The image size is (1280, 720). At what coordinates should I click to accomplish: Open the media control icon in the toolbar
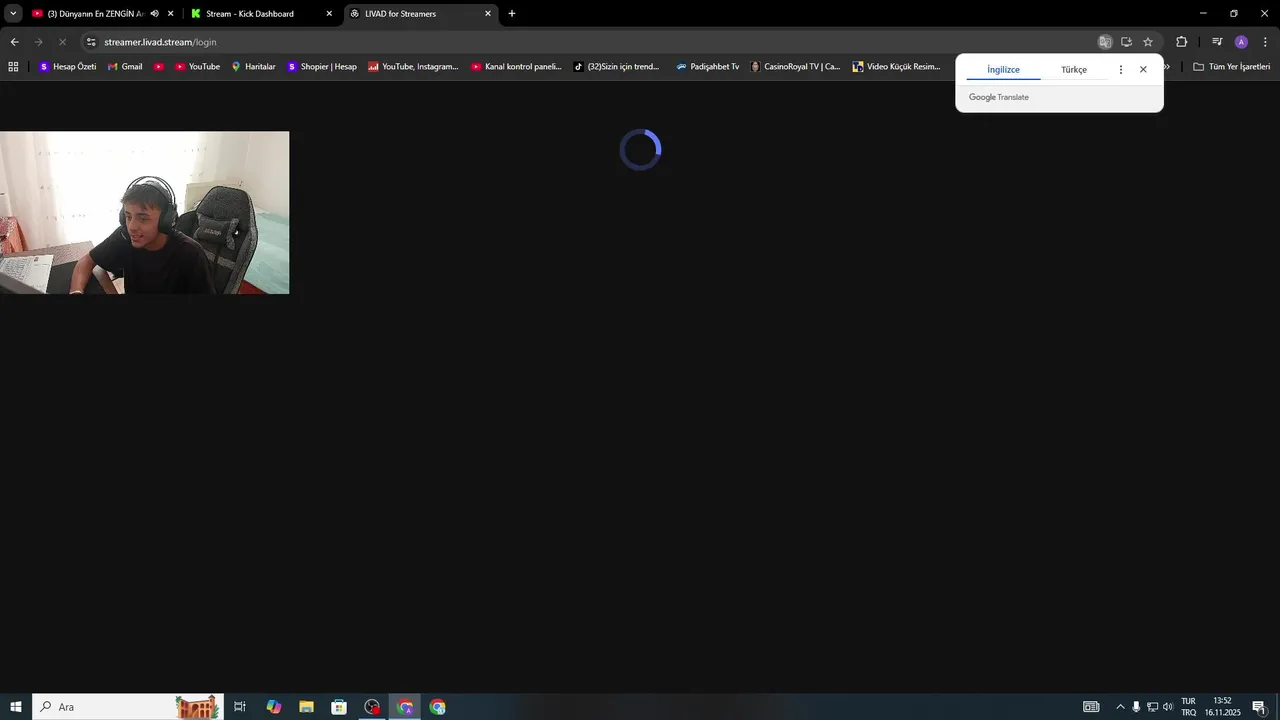point(1217,42)
